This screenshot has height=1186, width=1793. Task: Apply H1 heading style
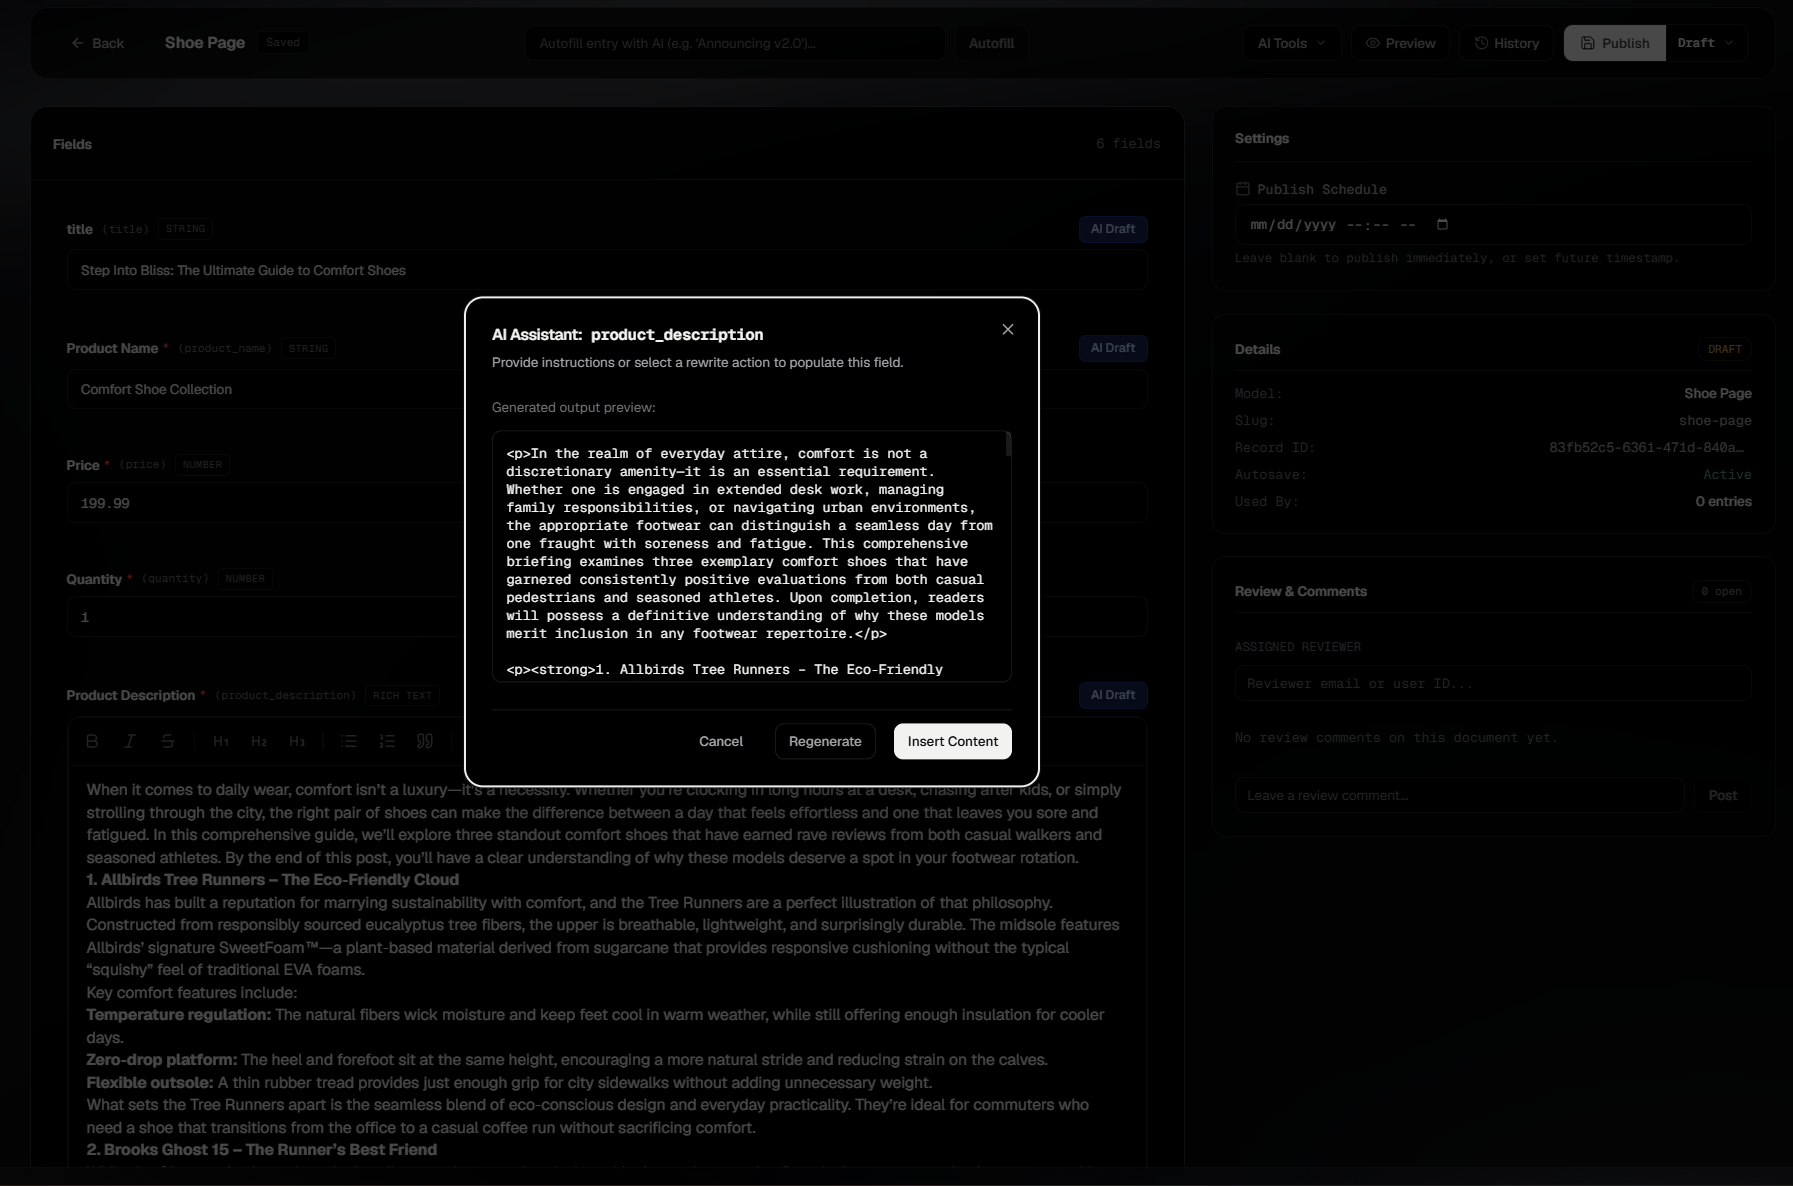[x=221, y=741]
